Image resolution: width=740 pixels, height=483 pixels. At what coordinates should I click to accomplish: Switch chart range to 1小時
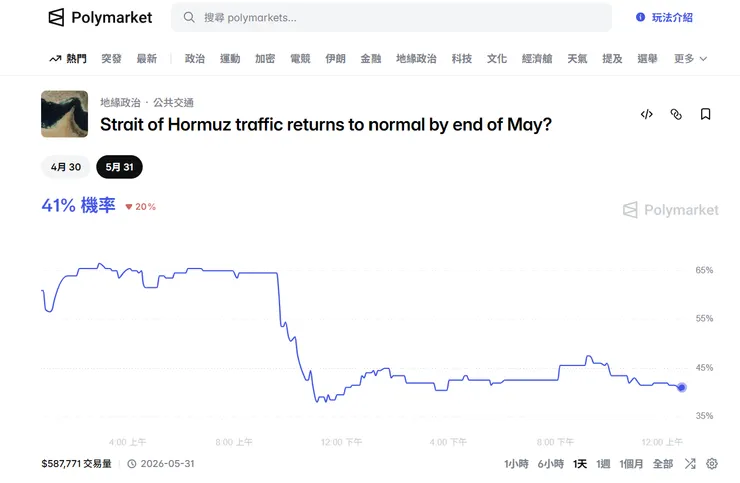click(x=516, y=464)
